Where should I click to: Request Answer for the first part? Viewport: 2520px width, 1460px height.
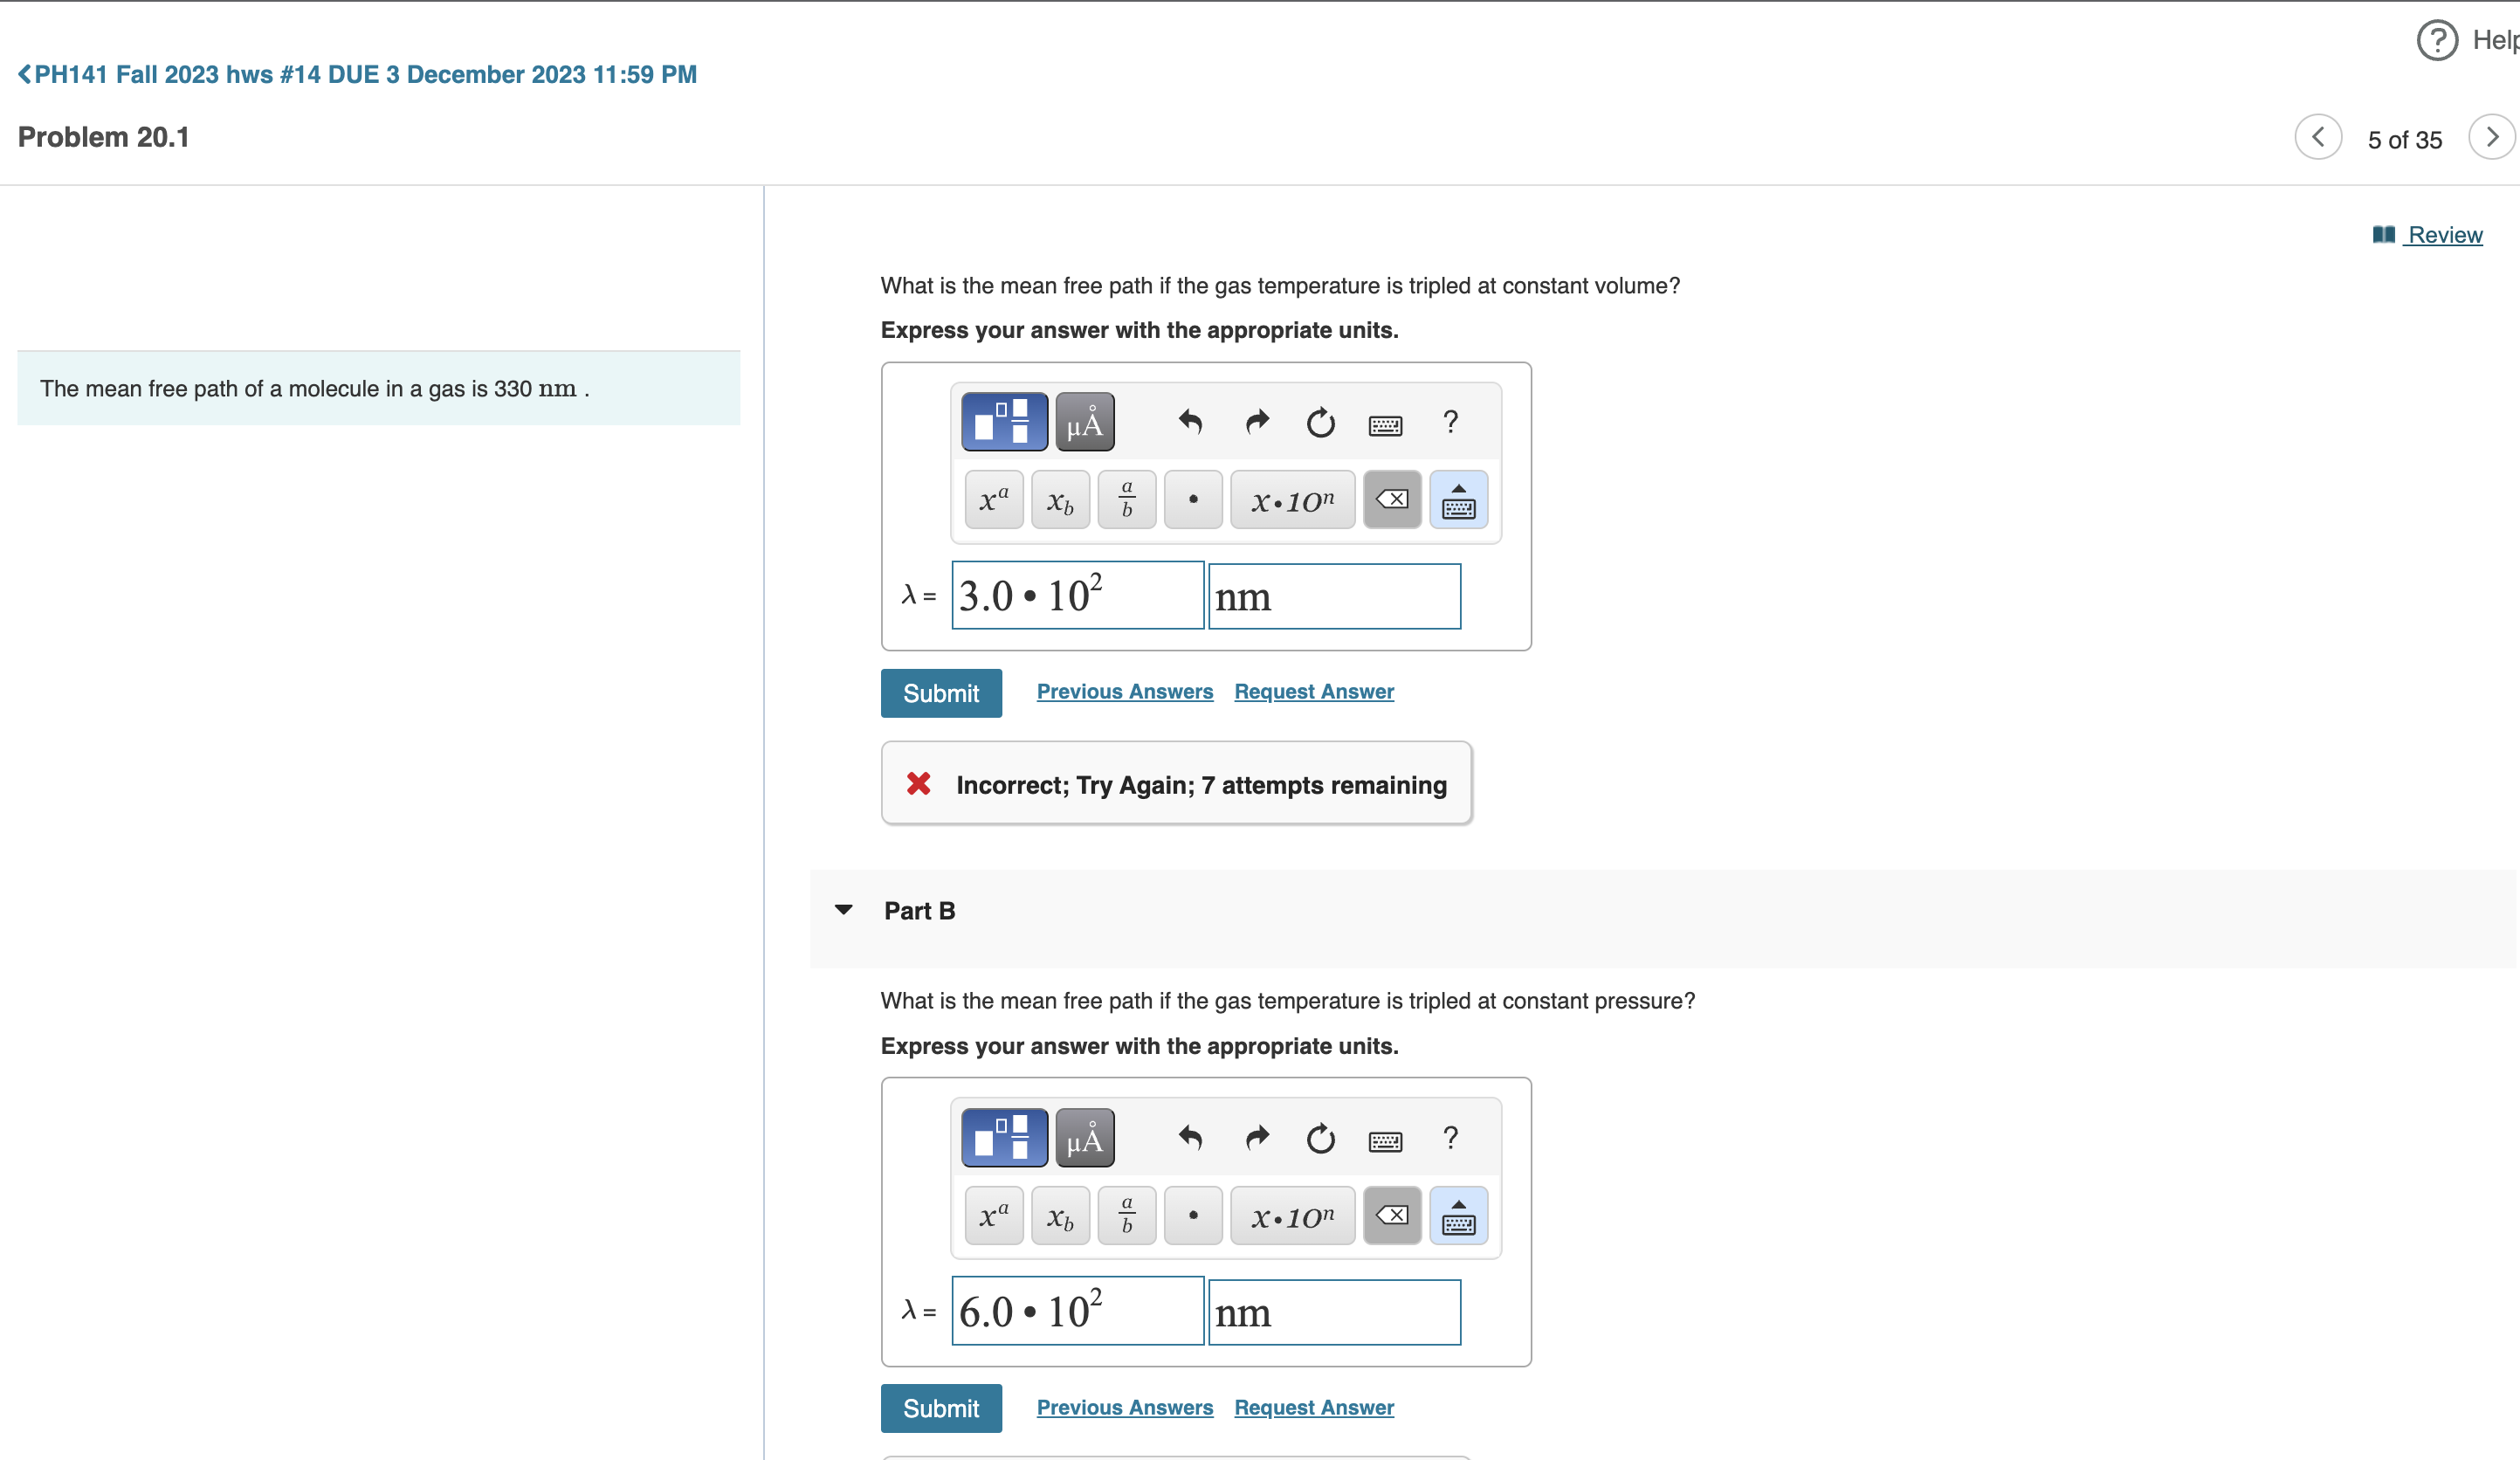1314,691
